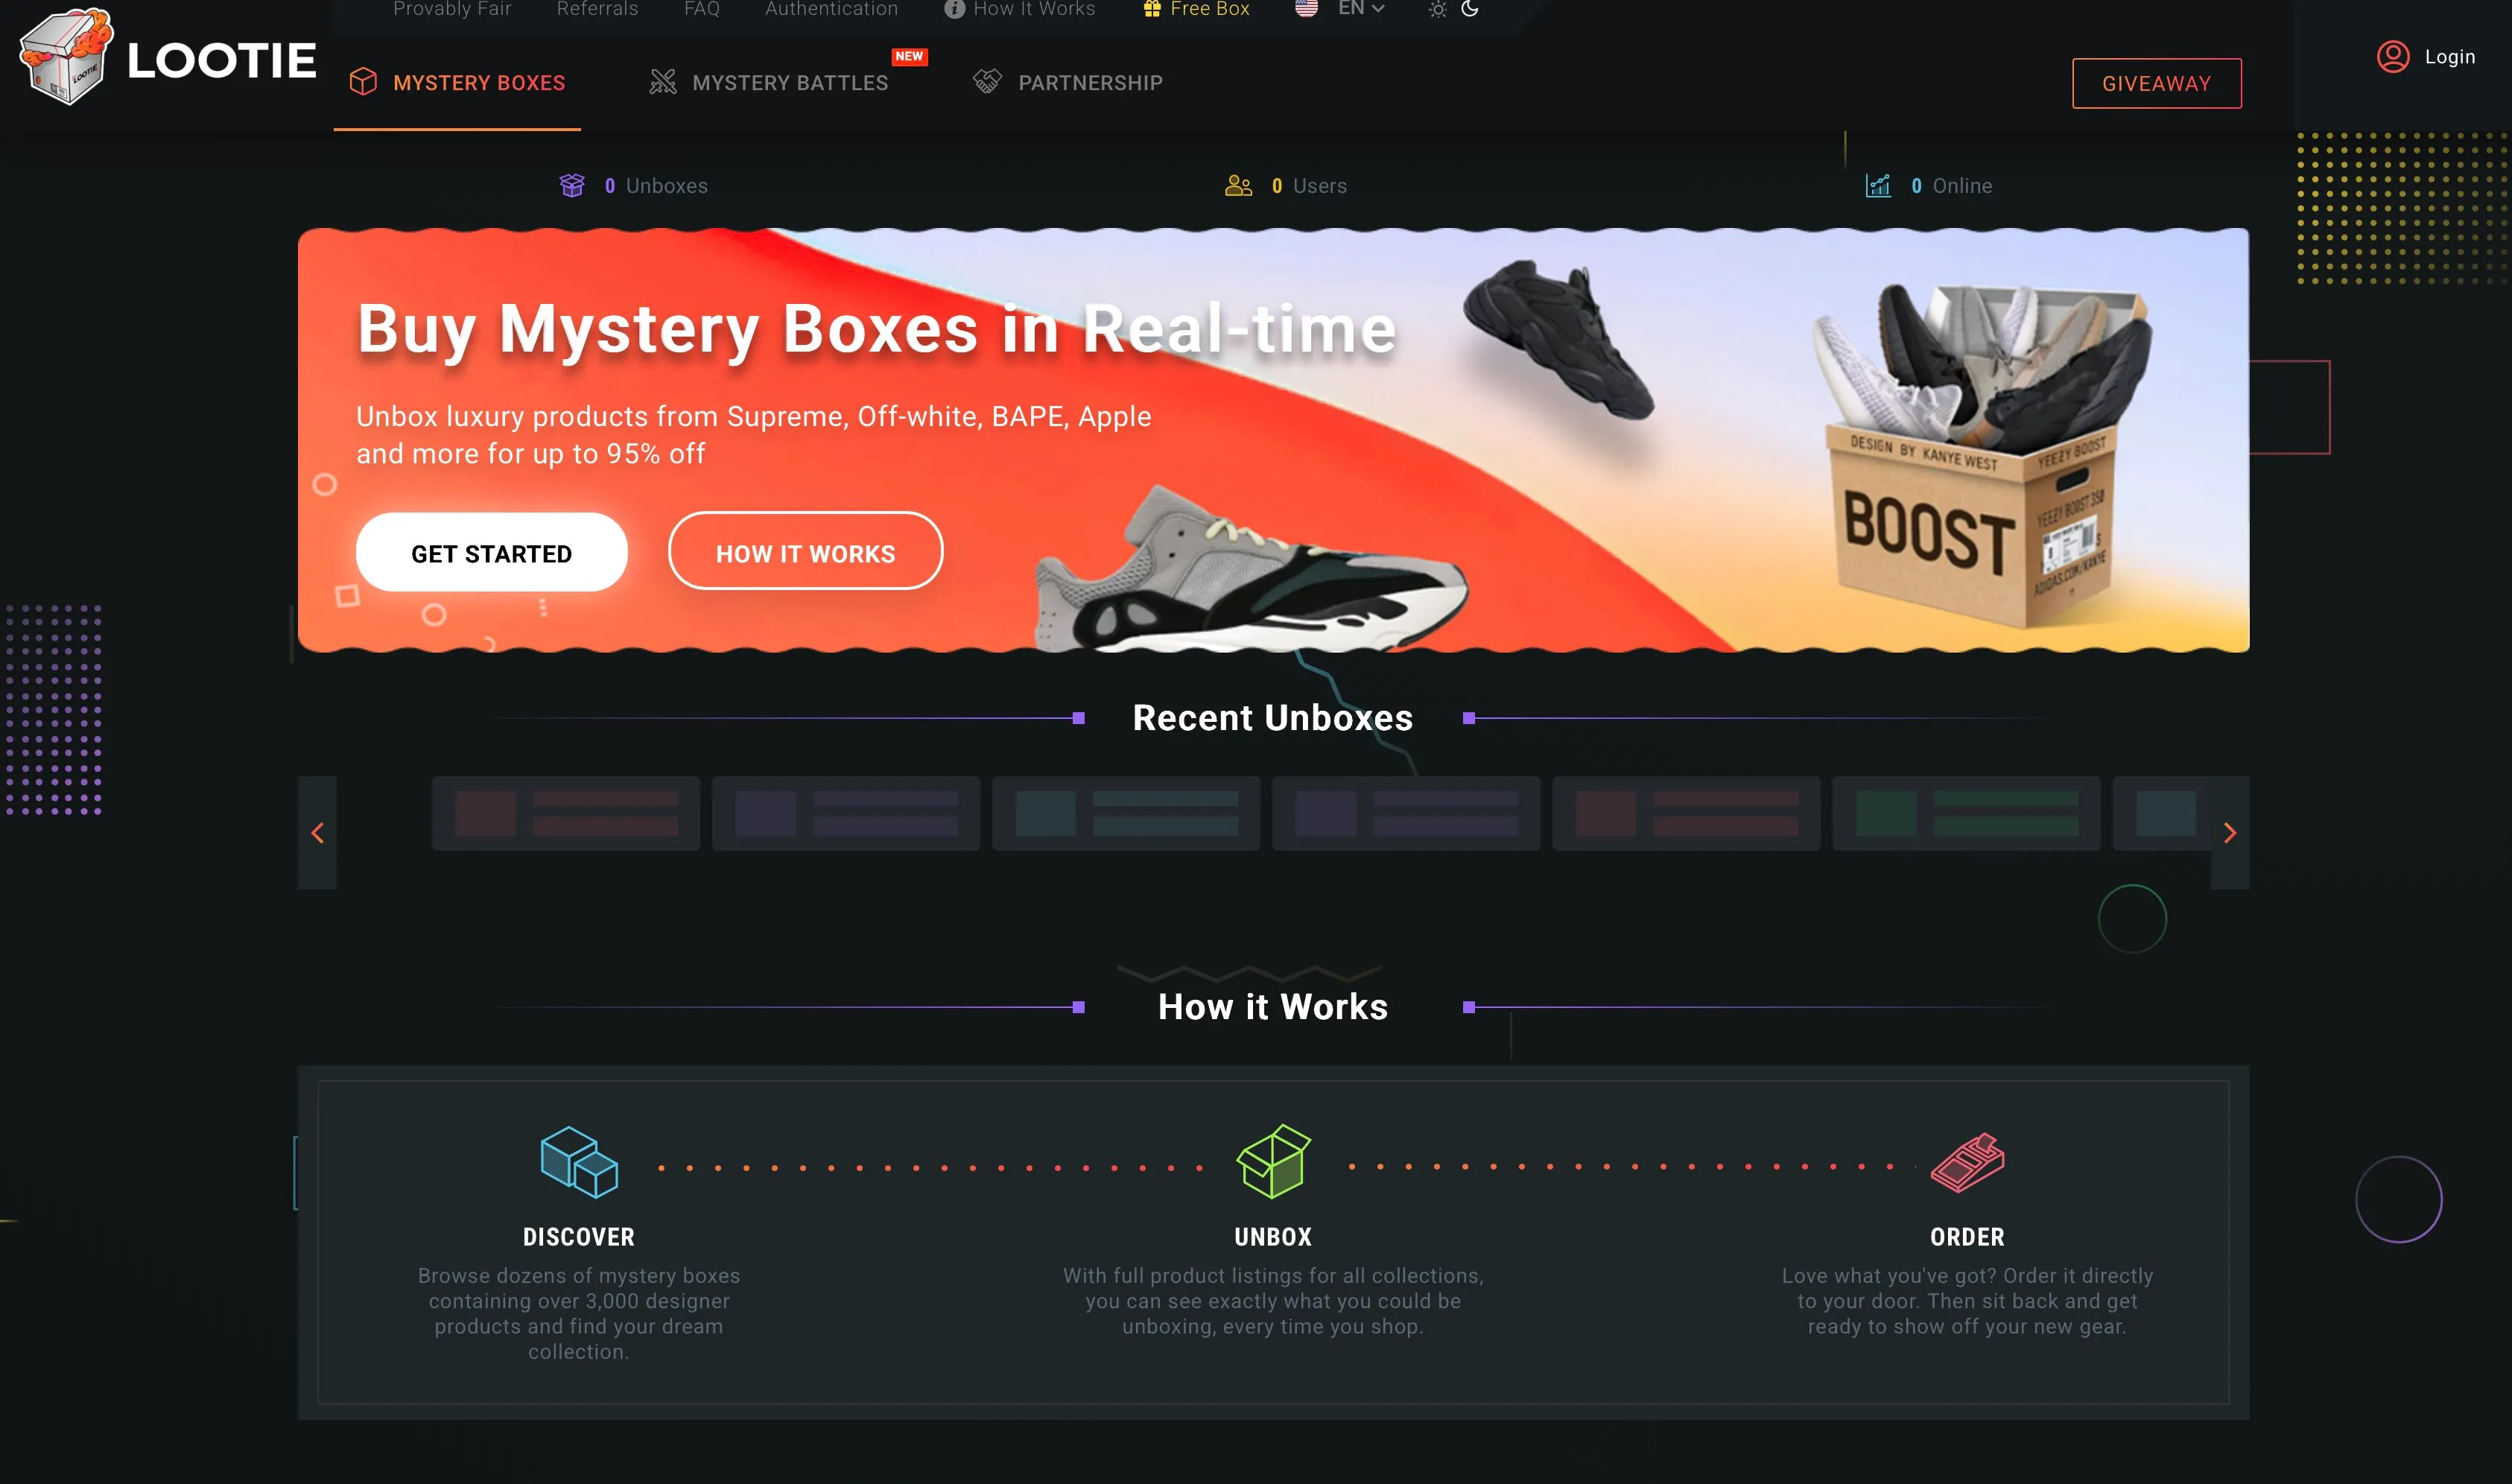The width and height of the screenshot is (2512, 1484).
Task: Click the GIVEAWAY button
Action: coord(2156,83)
